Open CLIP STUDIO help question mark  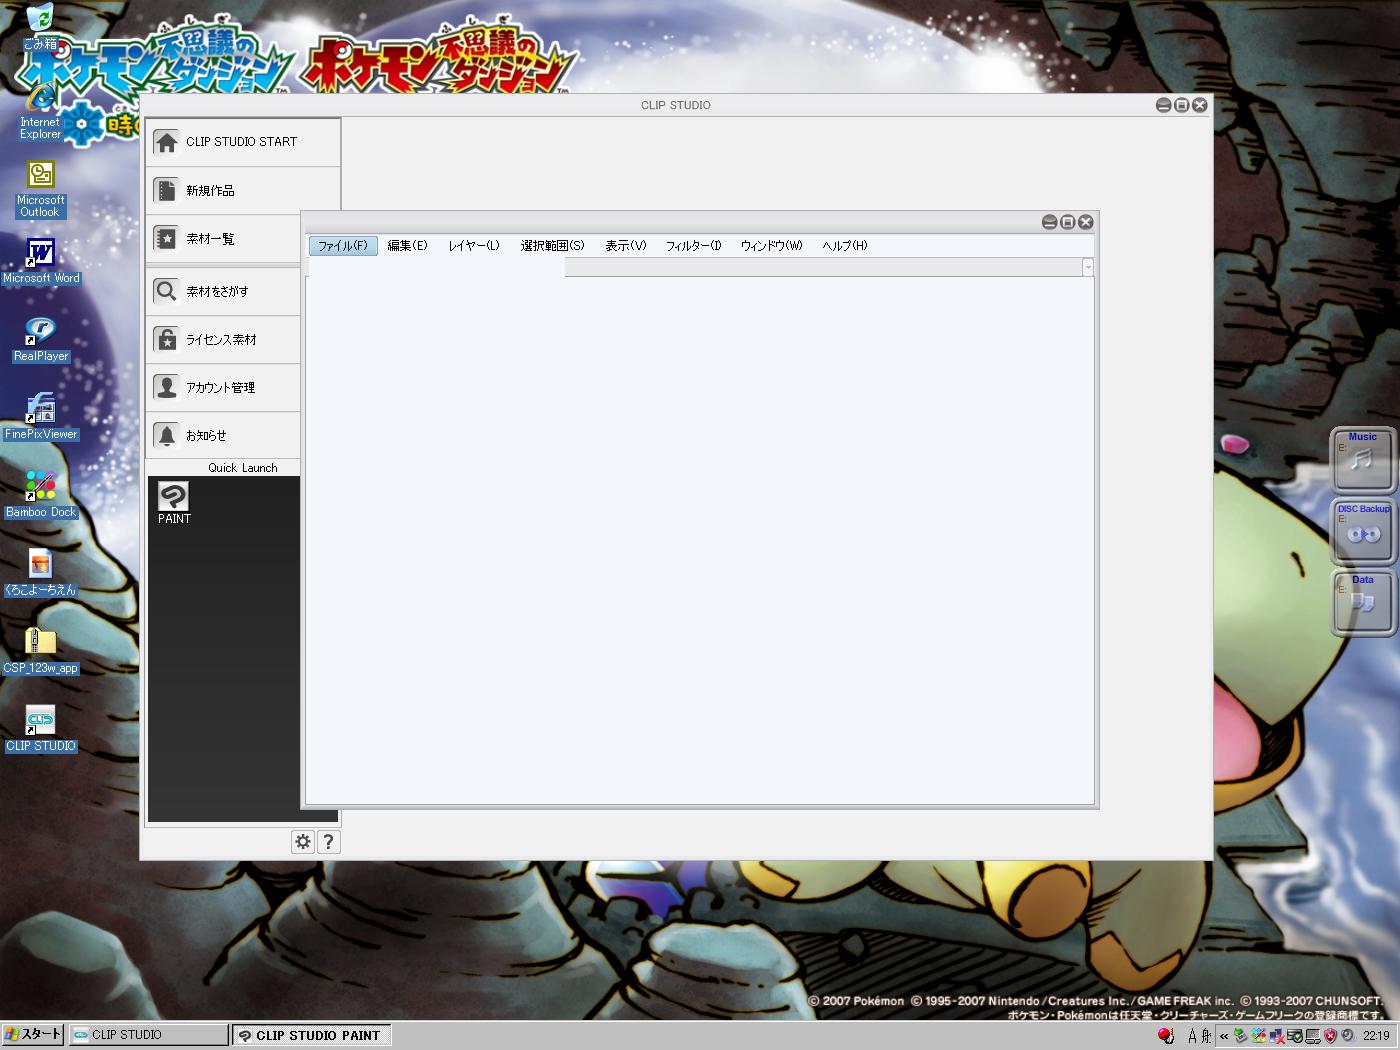pos(328,842)
